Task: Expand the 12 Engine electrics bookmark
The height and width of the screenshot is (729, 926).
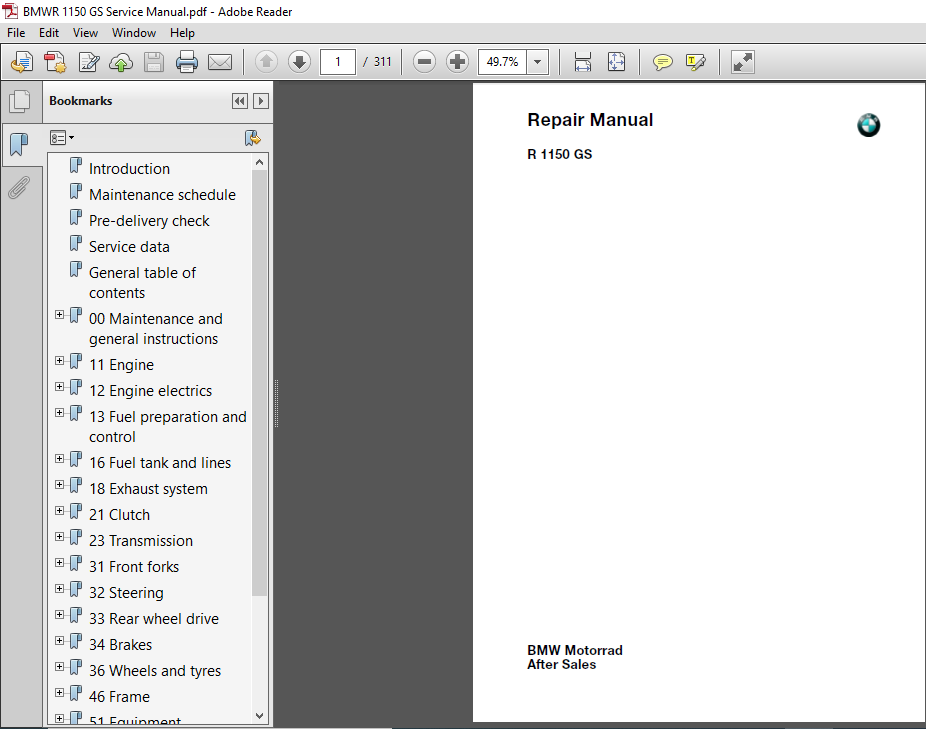Action: click(60, 386)
